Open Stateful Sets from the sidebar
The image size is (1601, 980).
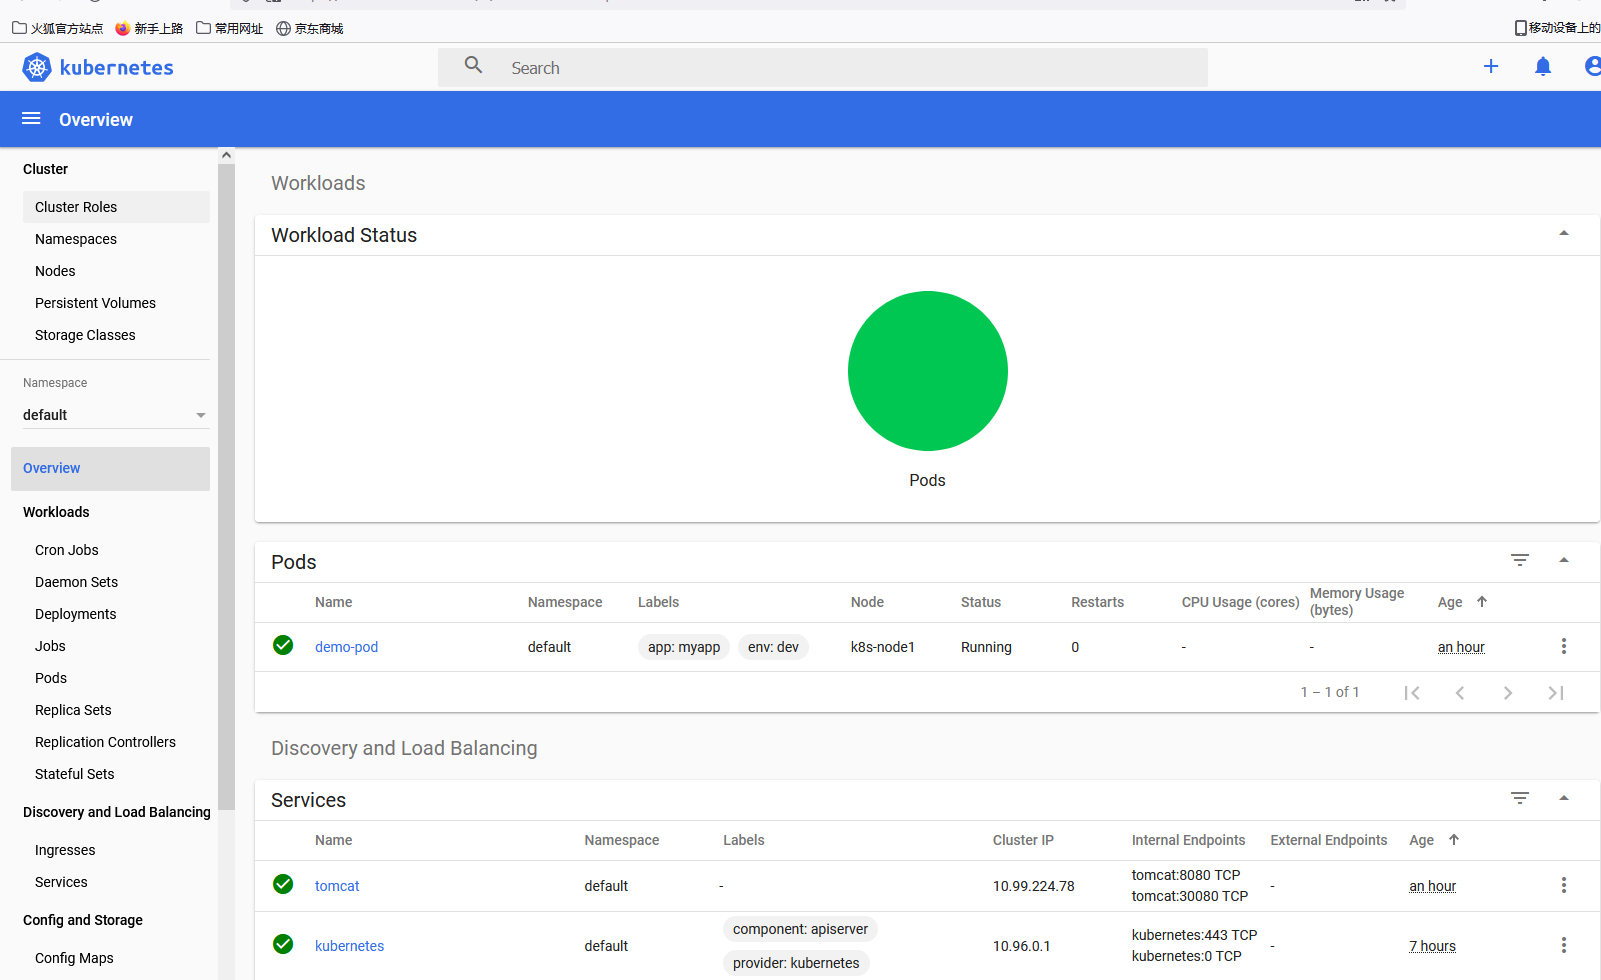pyautogui.click(x=75, y=774)
